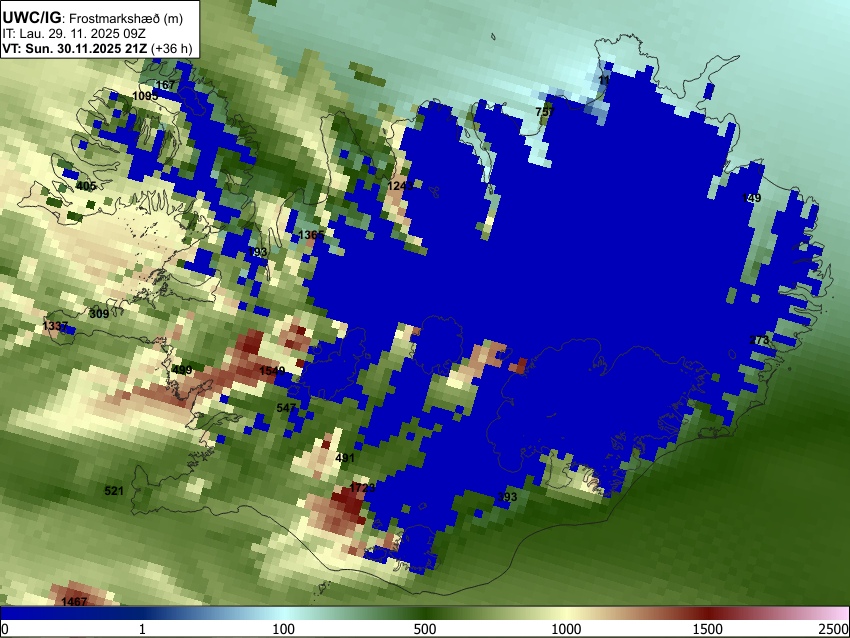Click the map value label 309
The image size is (850, 638).
[x=99, y=313]
